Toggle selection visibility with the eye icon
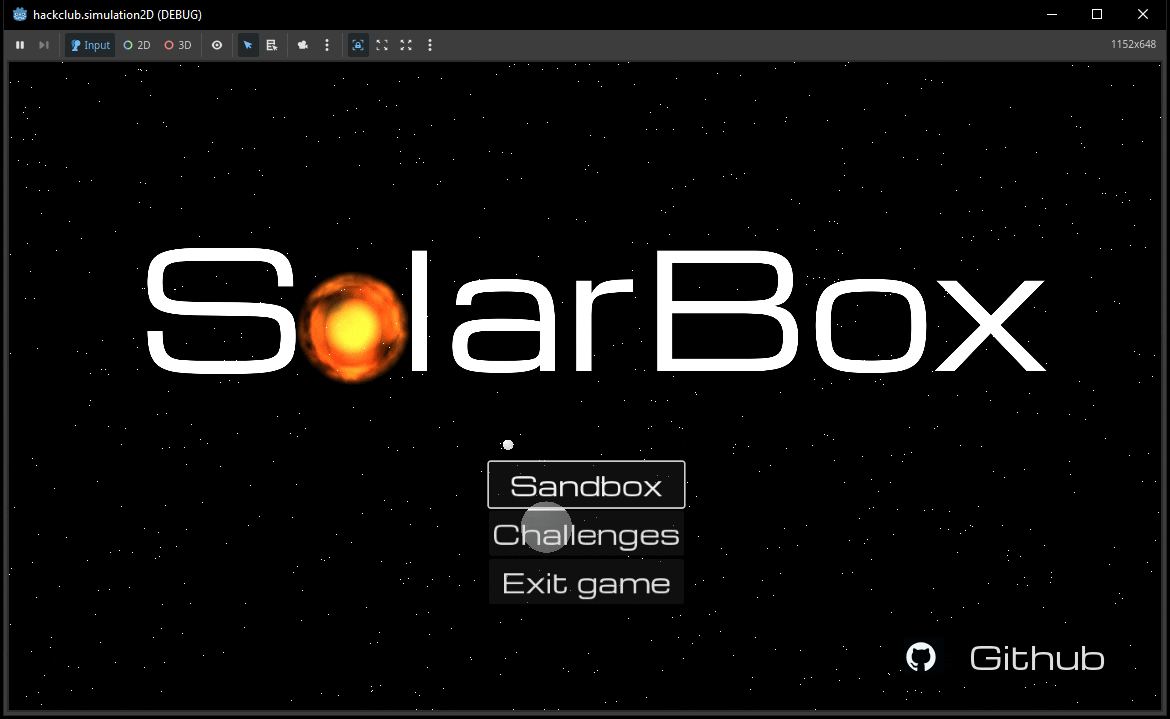Viewport: 1170px width, 719px height. pos(217,45)
